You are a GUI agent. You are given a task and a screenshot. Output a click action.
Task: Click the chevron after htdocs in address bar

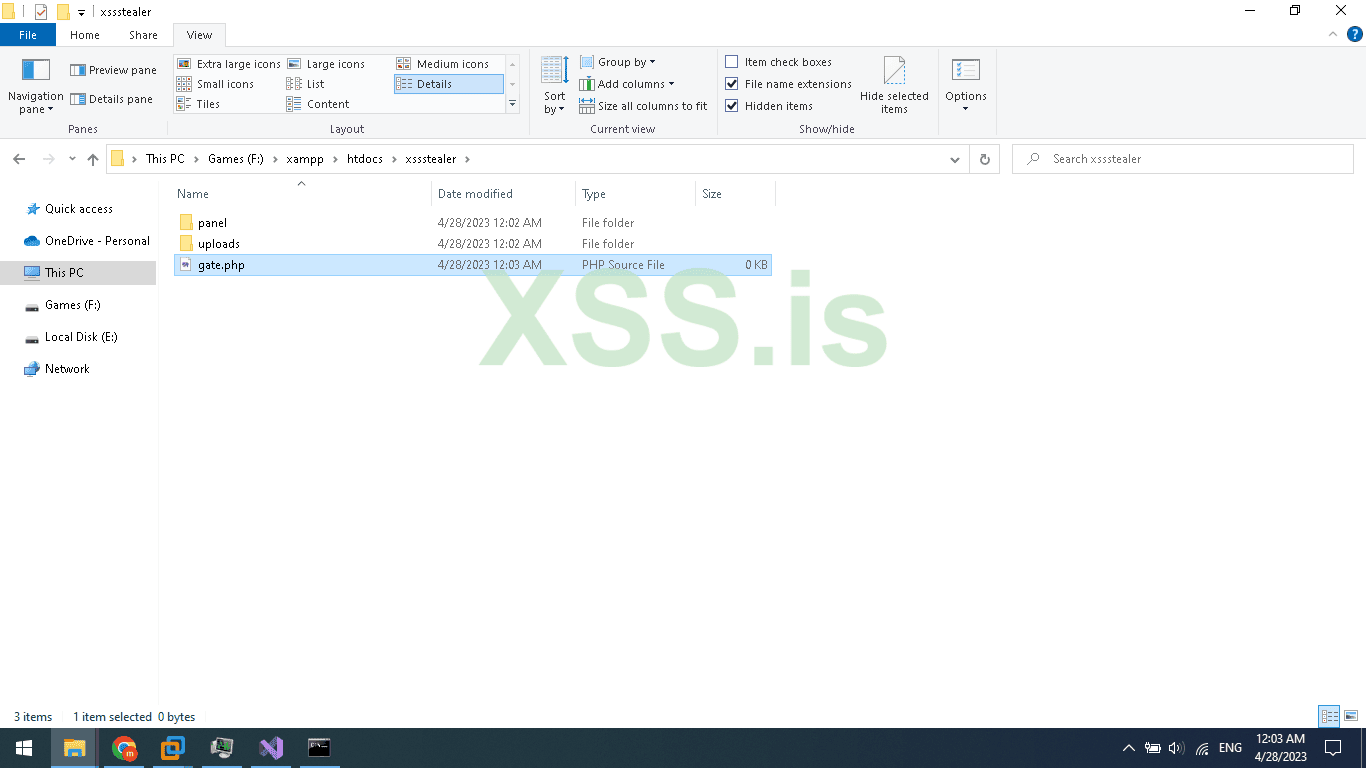tap(394, 159)
